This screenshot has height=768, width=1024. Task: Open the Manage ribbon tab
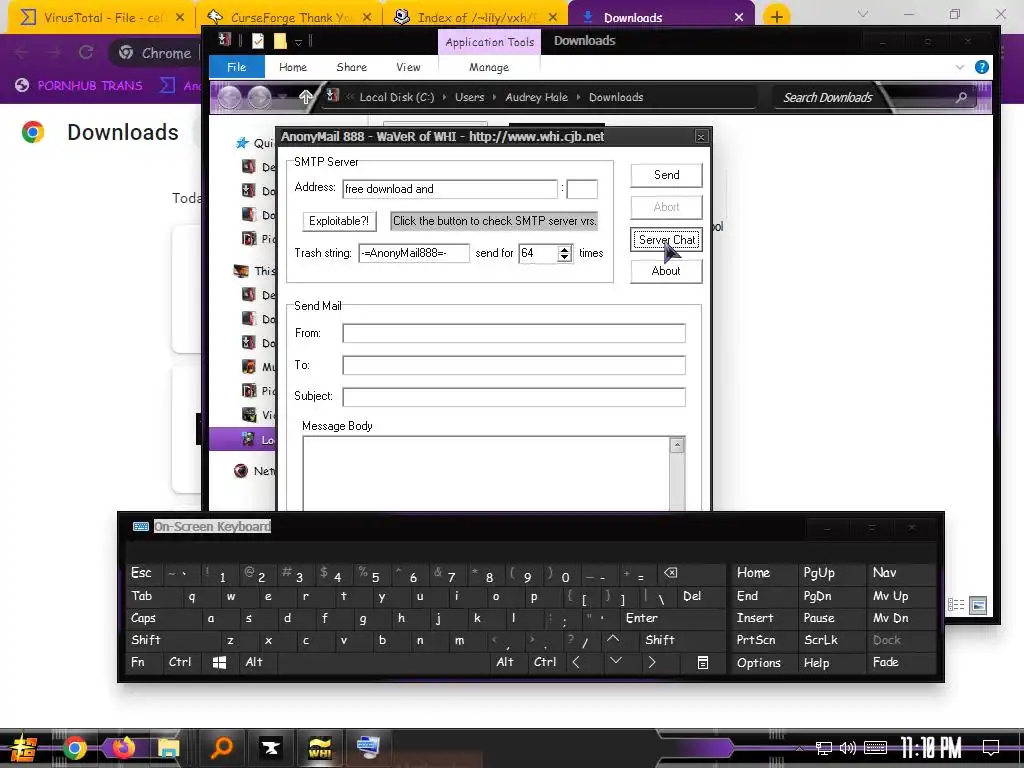point(488,67)
